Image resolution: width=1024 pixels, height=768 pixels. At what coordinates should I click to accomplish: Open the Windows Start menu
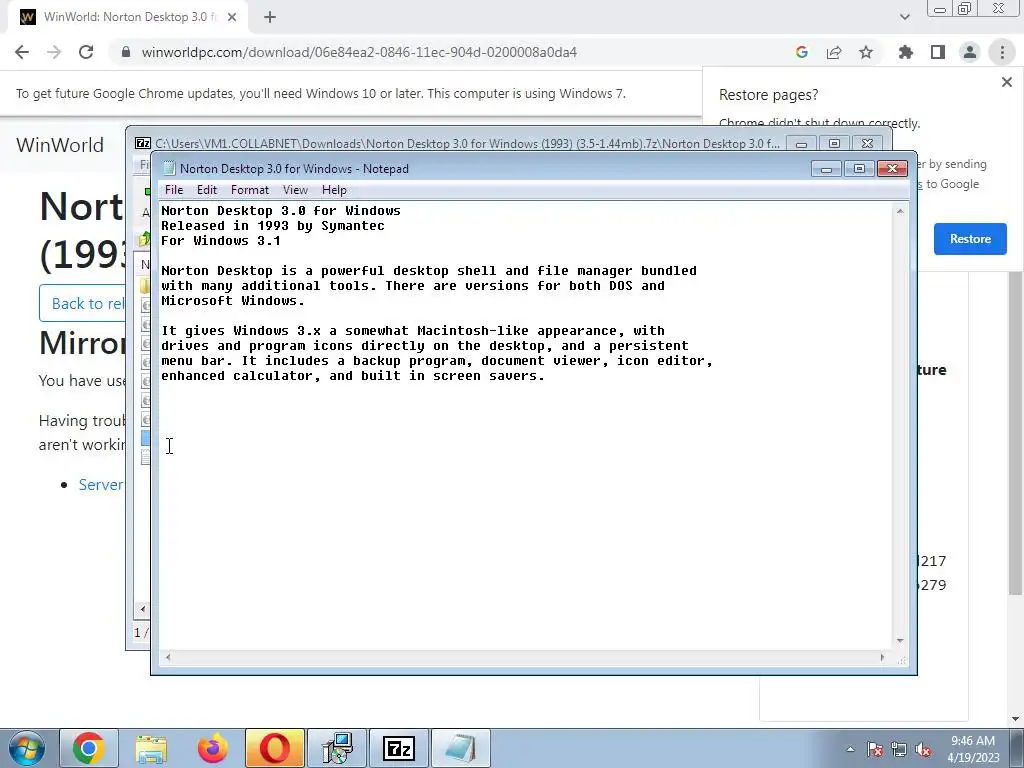click(26, 748)
